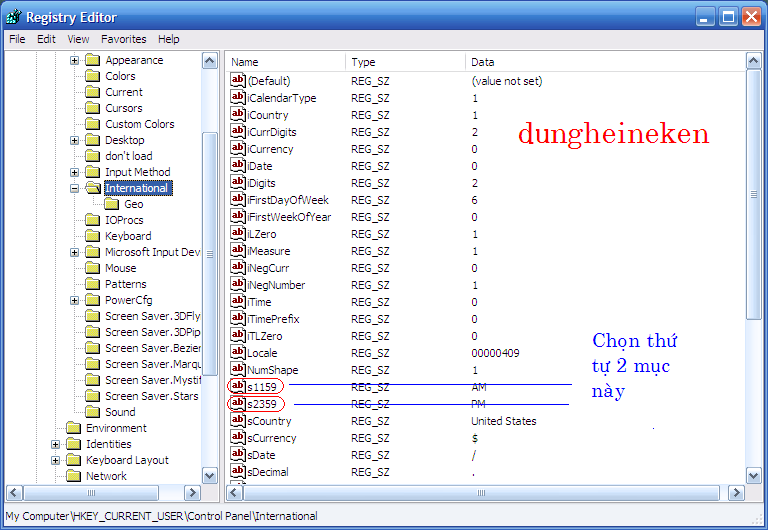Expand the Input Method key

tap(74, 172)
